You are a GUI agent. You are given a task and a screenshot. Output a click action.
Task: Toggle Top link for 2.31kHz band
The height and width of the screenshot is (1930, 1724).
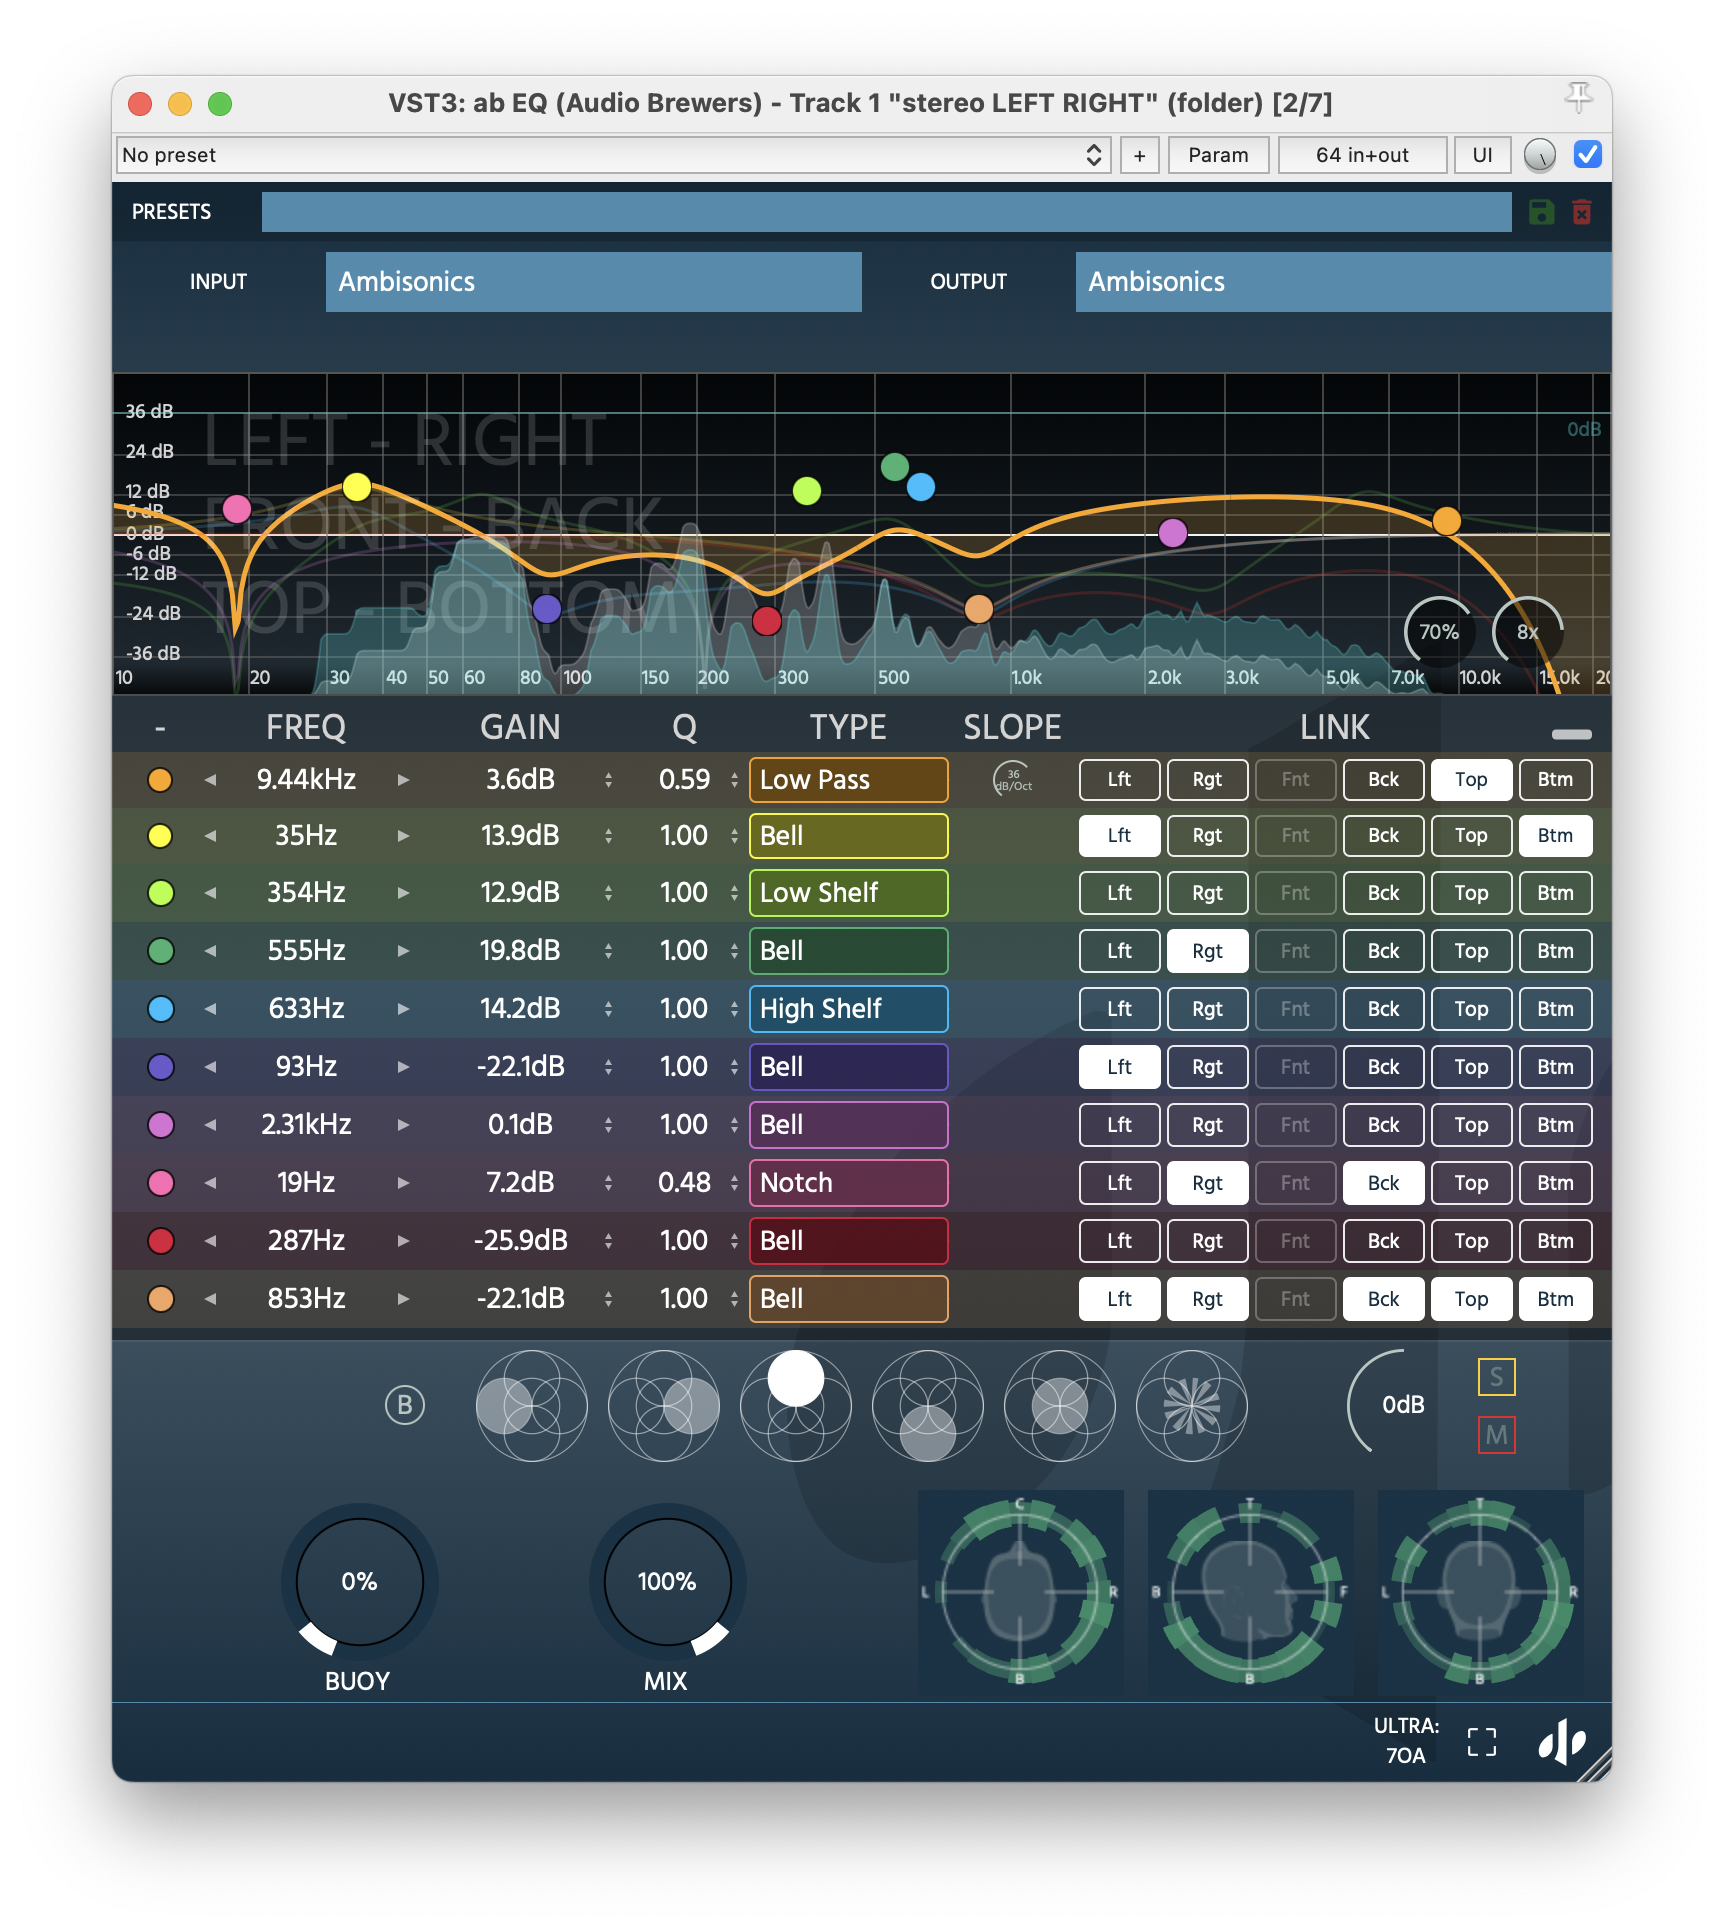point(1471,1125)
